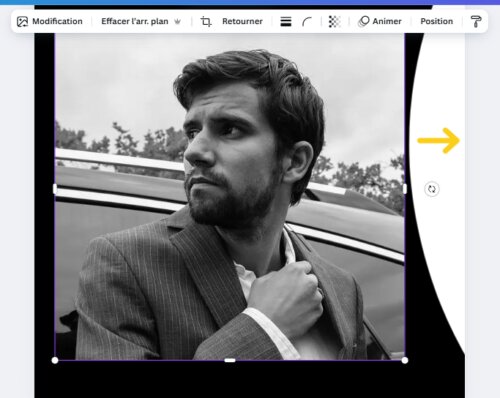Click the rotate handle beside the image
Screen dimensions: 500x398
point(432,189)
